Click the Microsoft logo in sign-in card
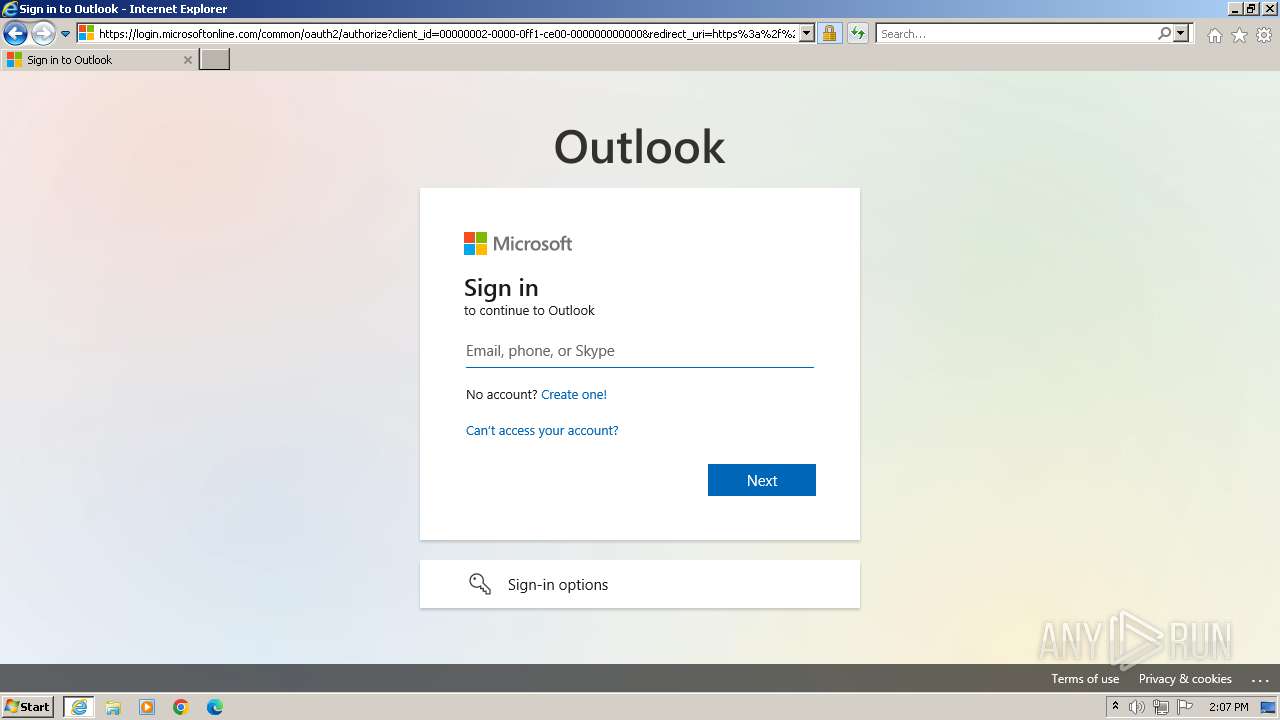 tap(518, 243)
